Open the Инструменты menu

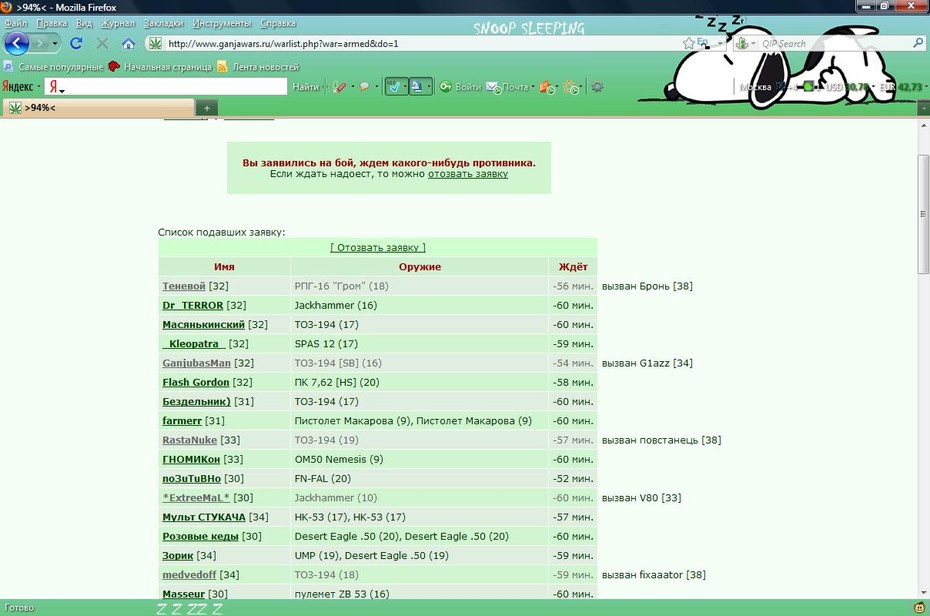point(222,23)
